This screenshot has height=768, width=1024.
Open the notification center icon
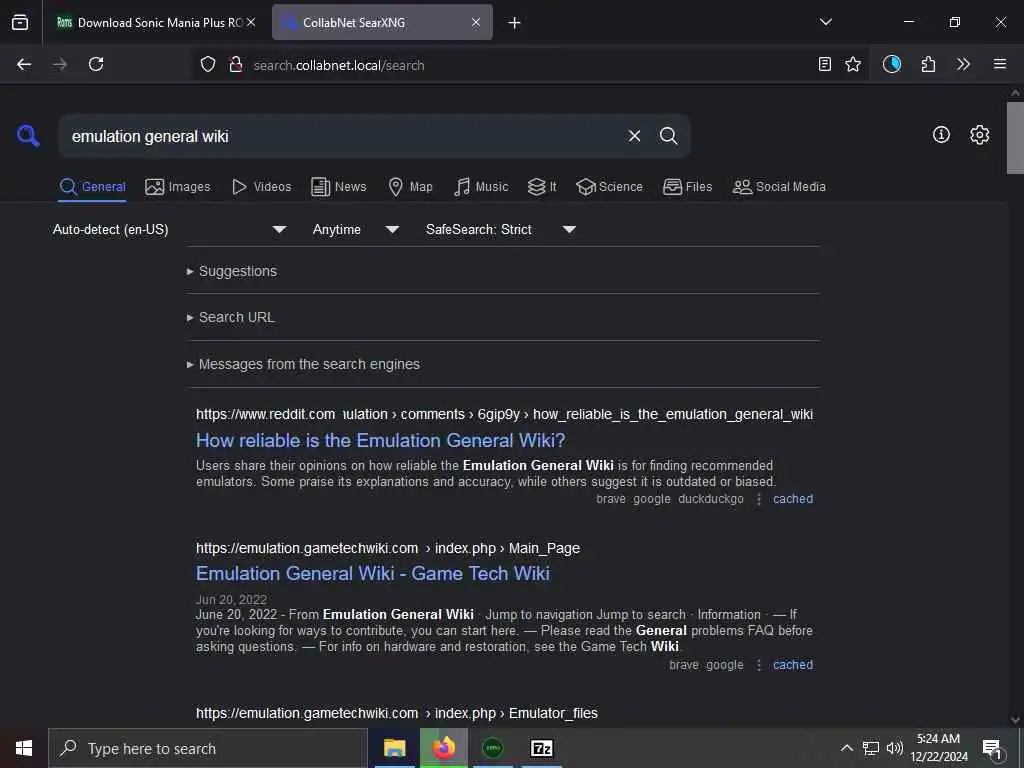993,748
